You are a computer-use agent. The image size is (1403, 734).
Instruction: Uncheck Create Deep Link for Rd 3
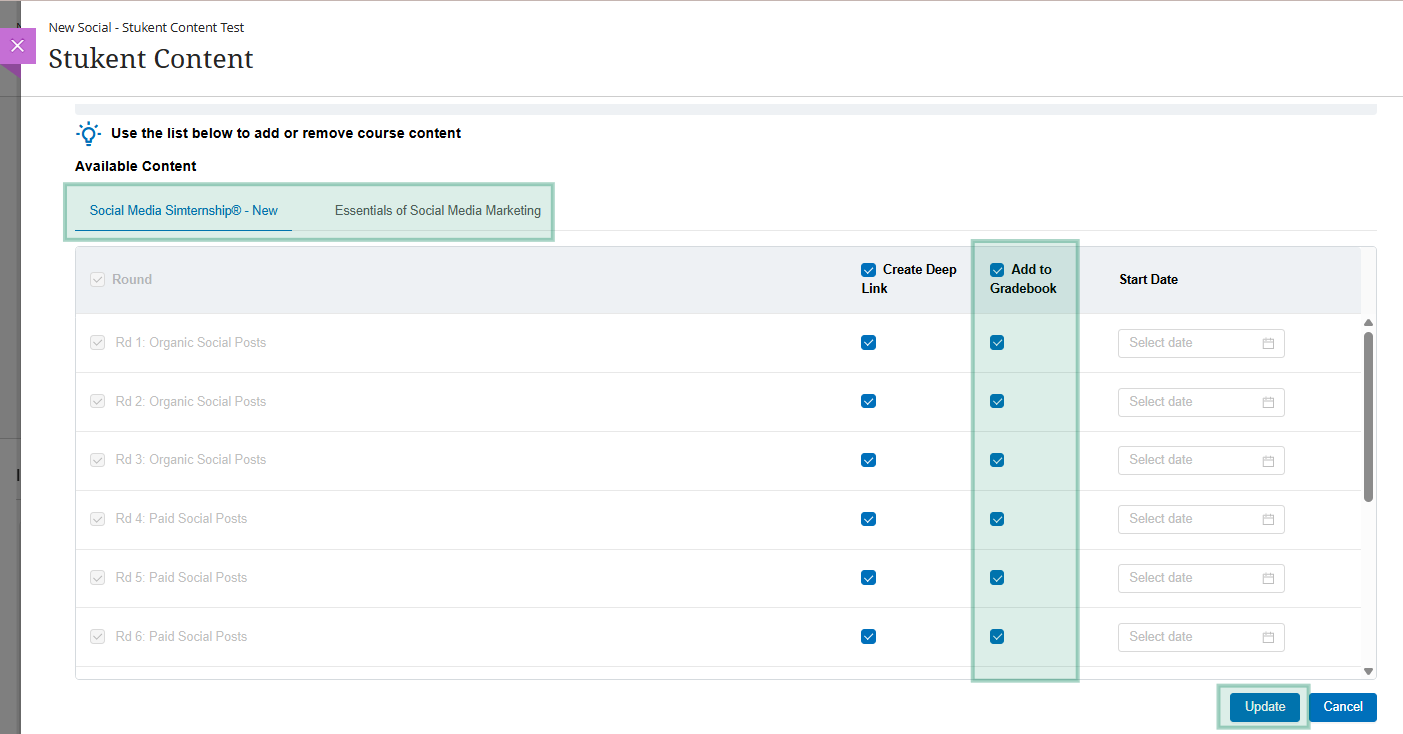pyautogui.click(x=868, y=460)
